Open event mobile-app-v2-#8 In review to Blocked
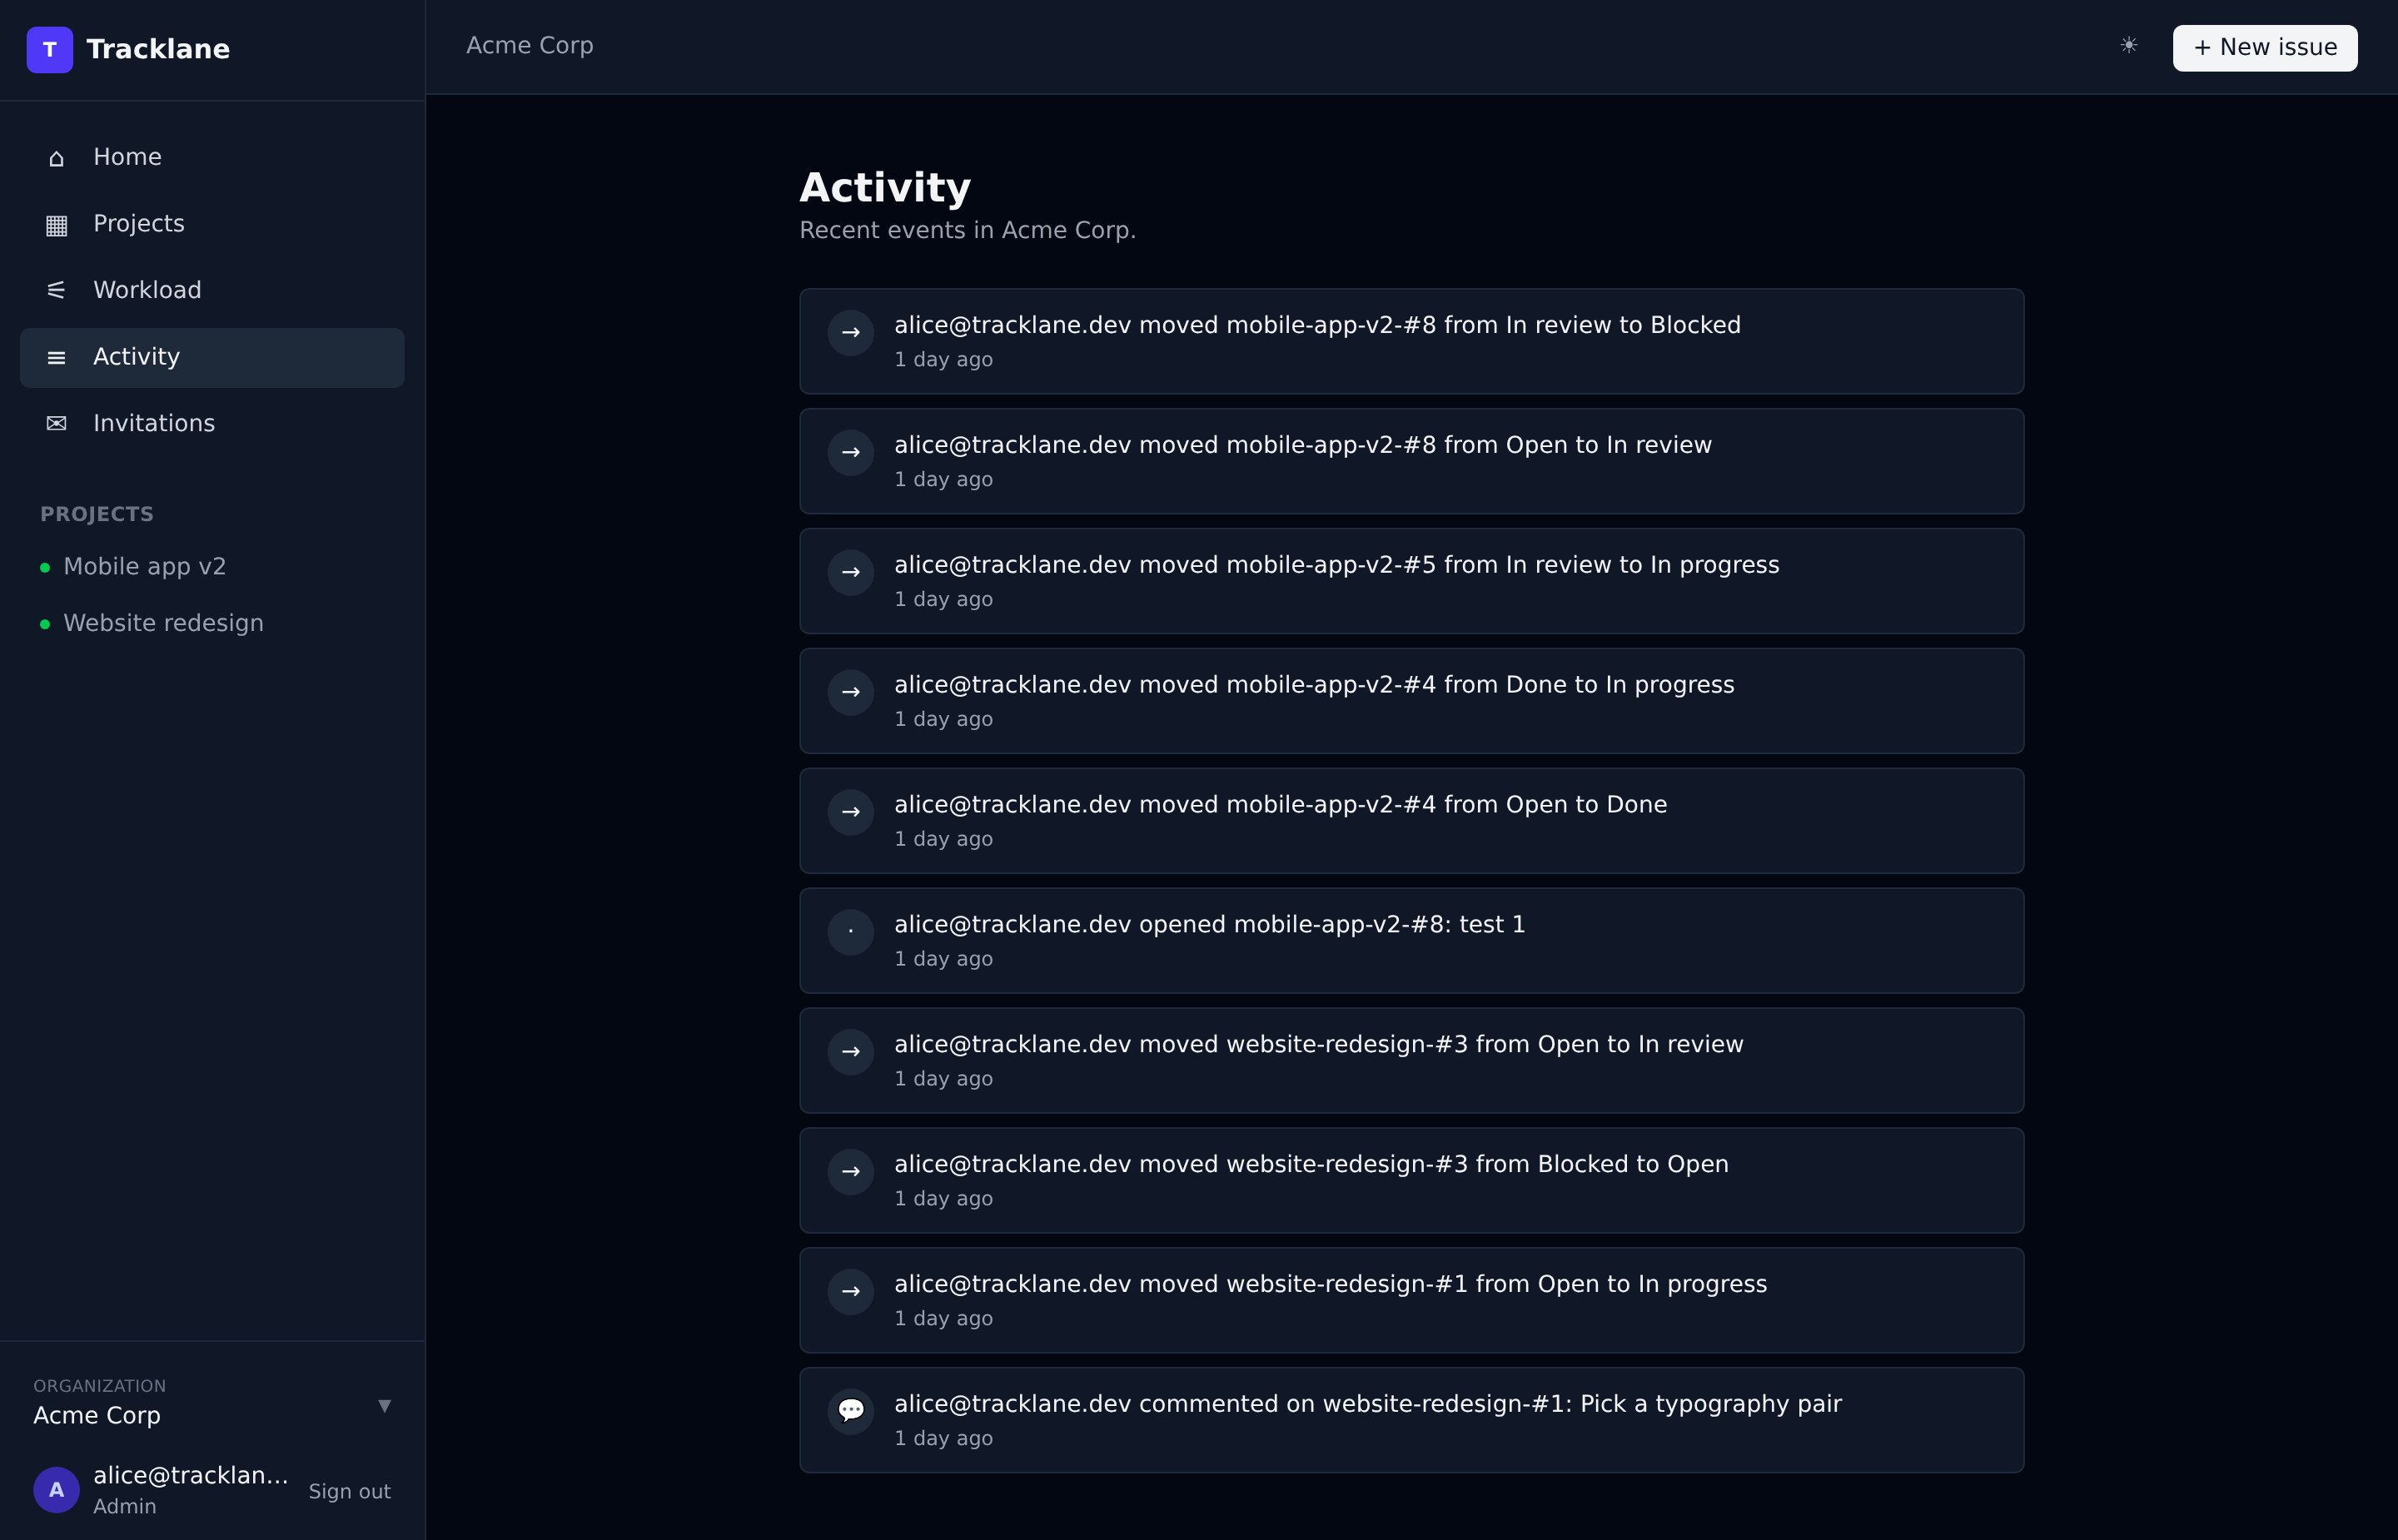The image size is (2398, 1540). pyautogui.click(x=1412, y=341)
